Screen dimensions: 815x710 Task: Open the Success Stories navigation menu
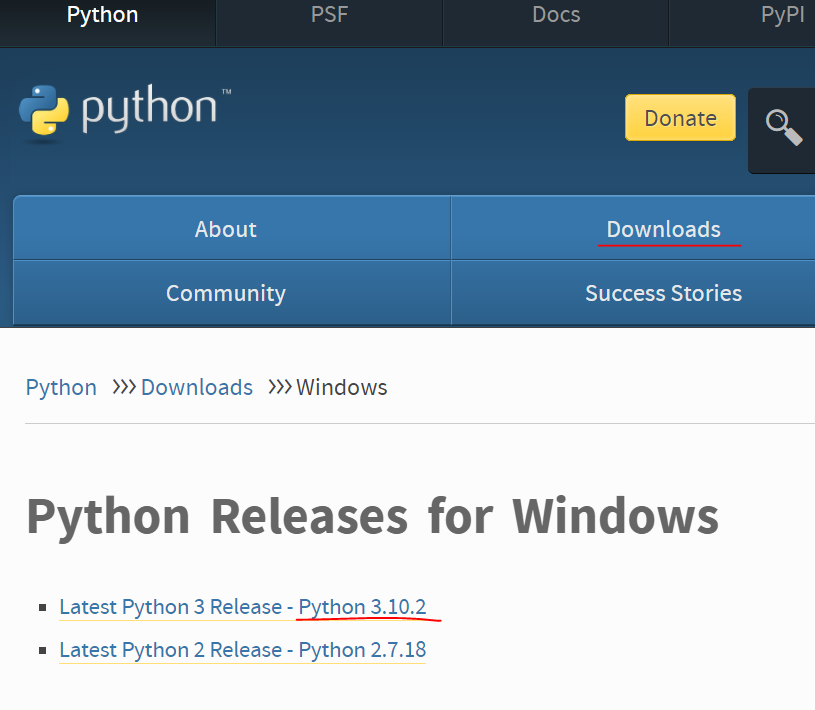coord(663,293)
